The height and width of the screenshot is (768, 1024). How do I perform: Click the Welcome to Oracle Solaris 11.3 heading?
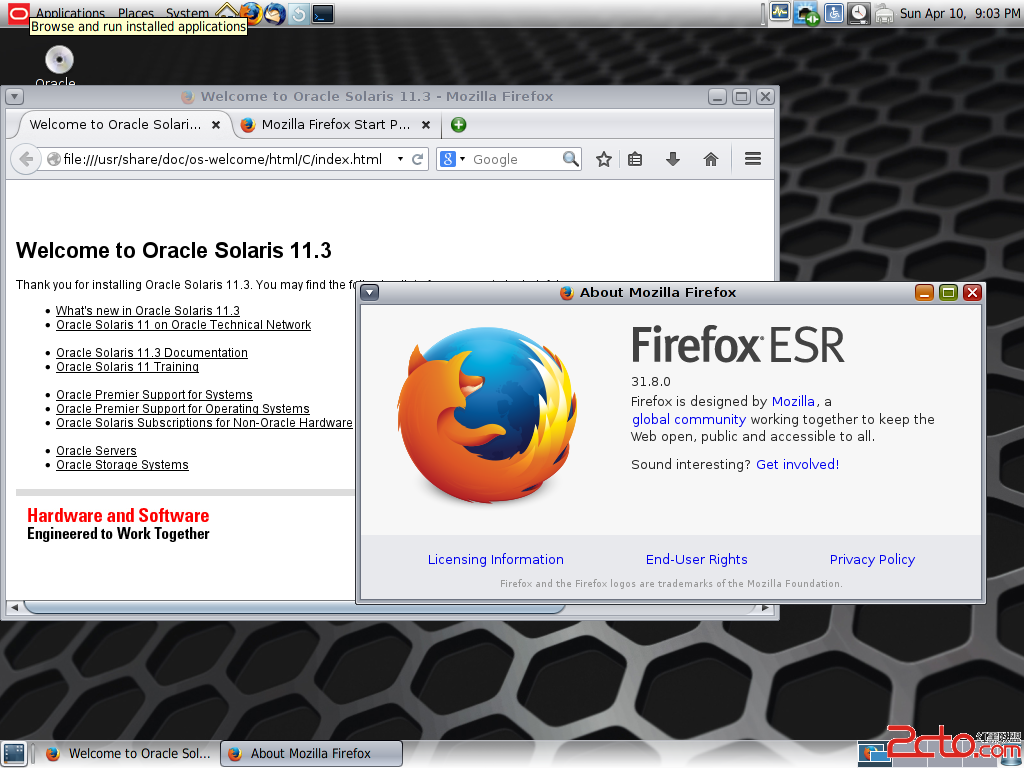click(174, 251)
